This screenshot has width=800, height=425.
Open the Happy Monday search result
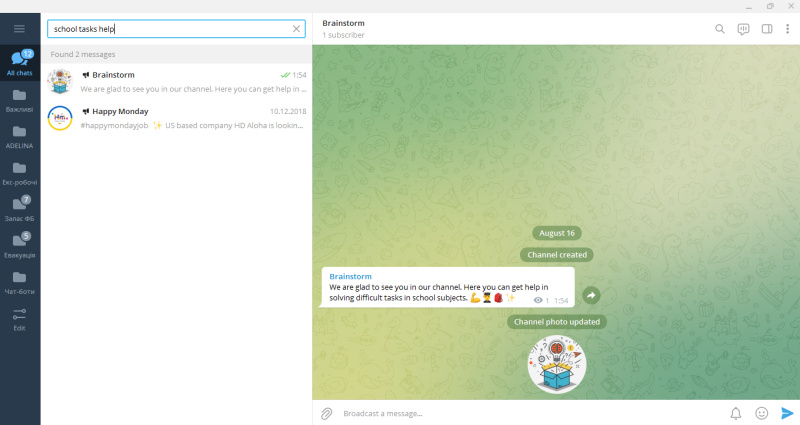point(177,118)
